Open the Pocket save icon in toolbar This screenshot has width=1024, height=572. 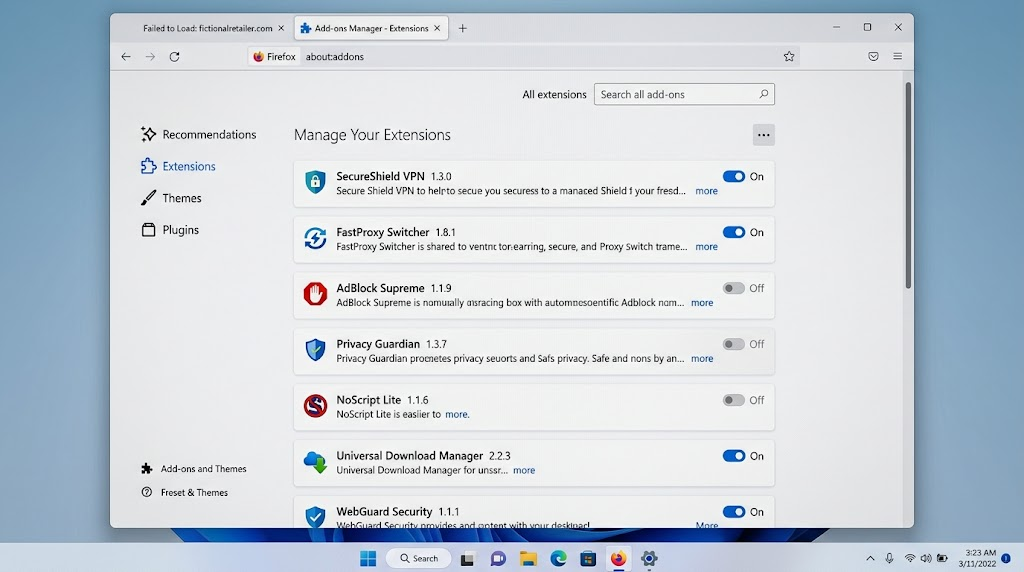point(873,57)
